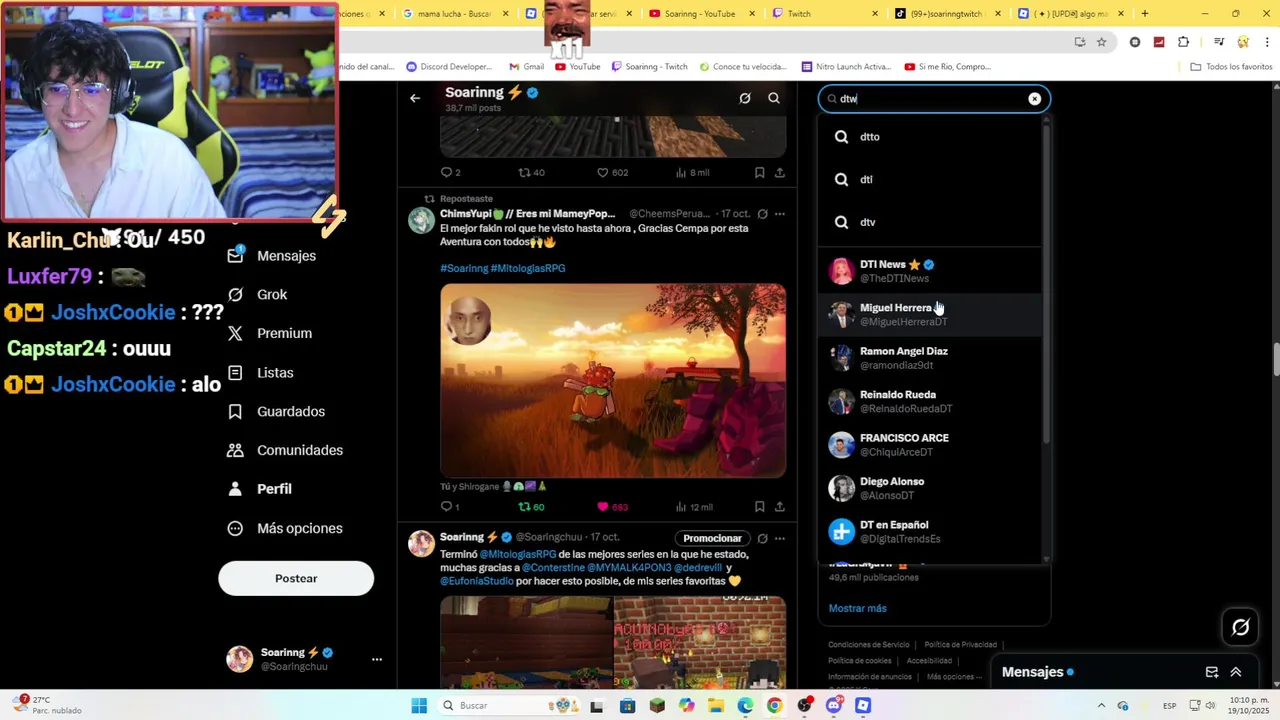Screen dimensions: 1280x720
Task: Click 'Mostrar más' in trends panel
Action: click(857, 608)
